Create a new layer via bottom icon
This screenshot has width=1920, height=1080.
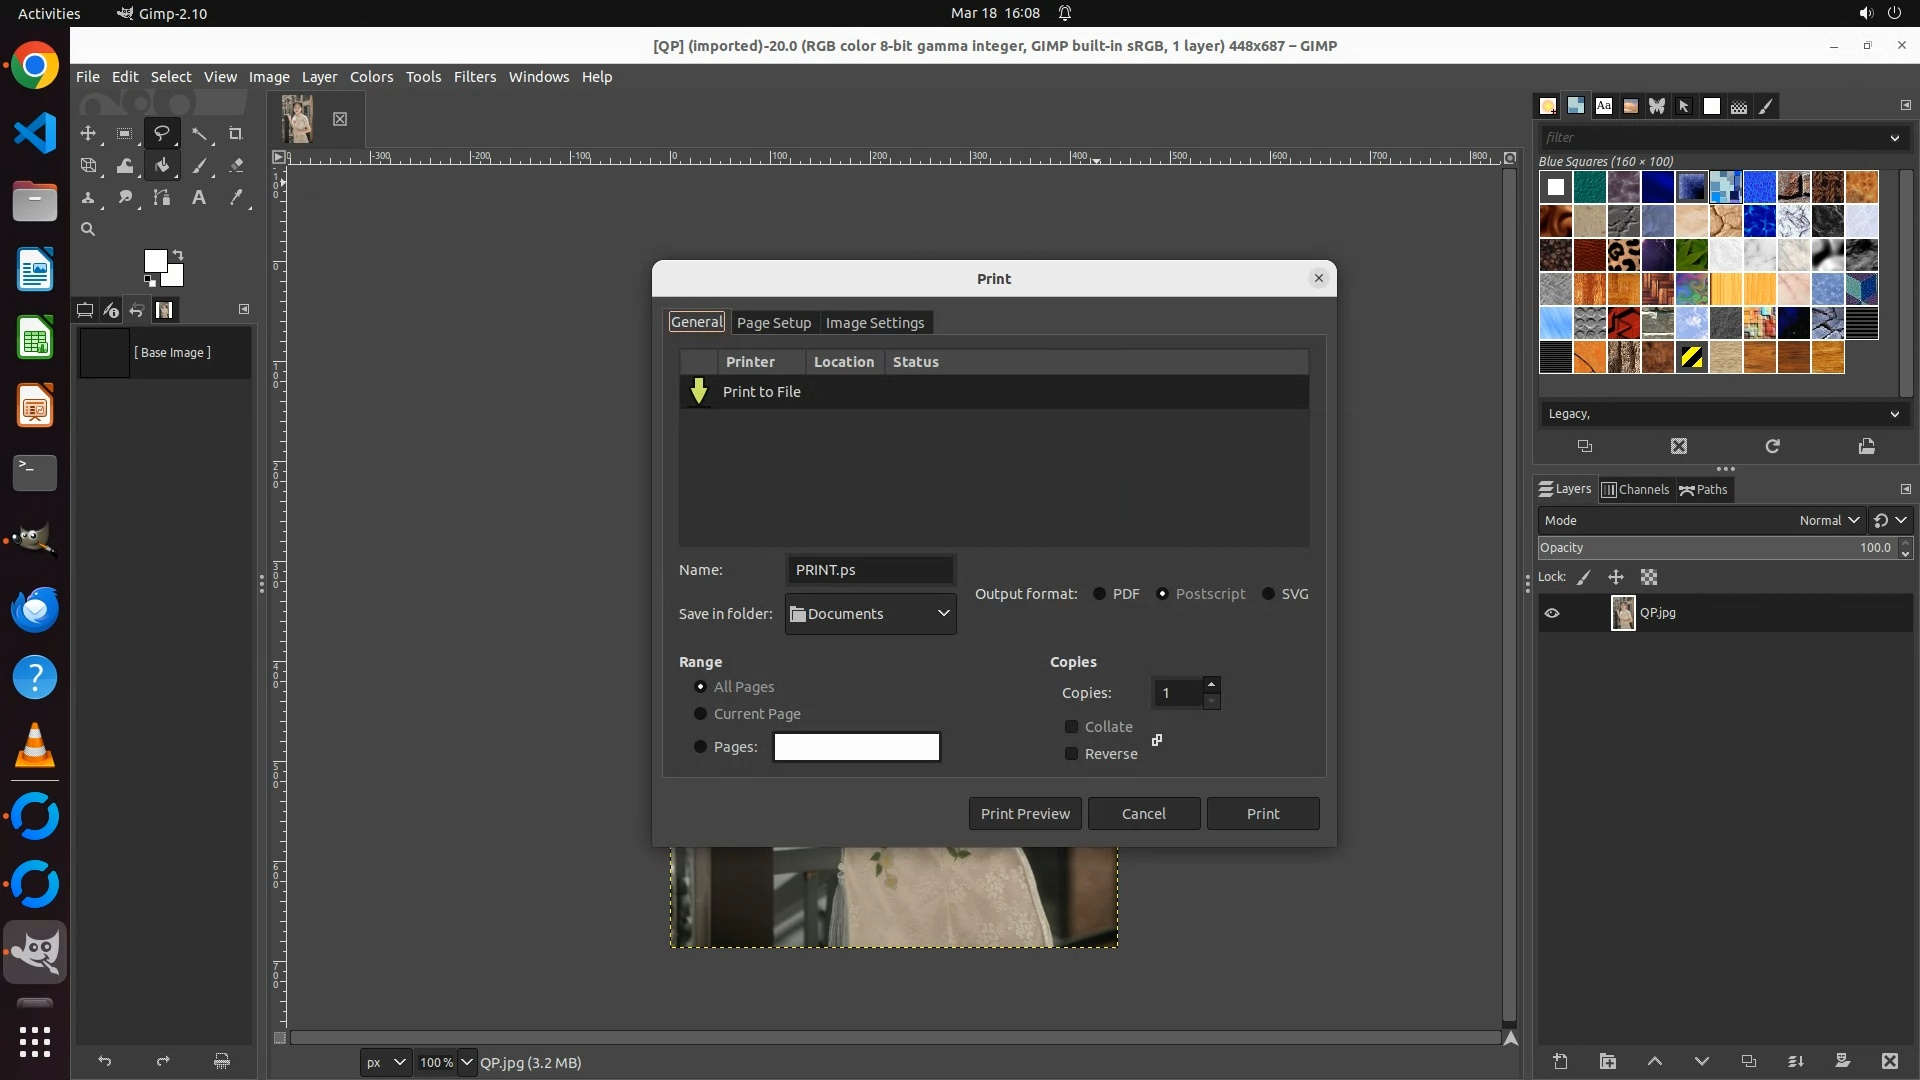1560,1061
